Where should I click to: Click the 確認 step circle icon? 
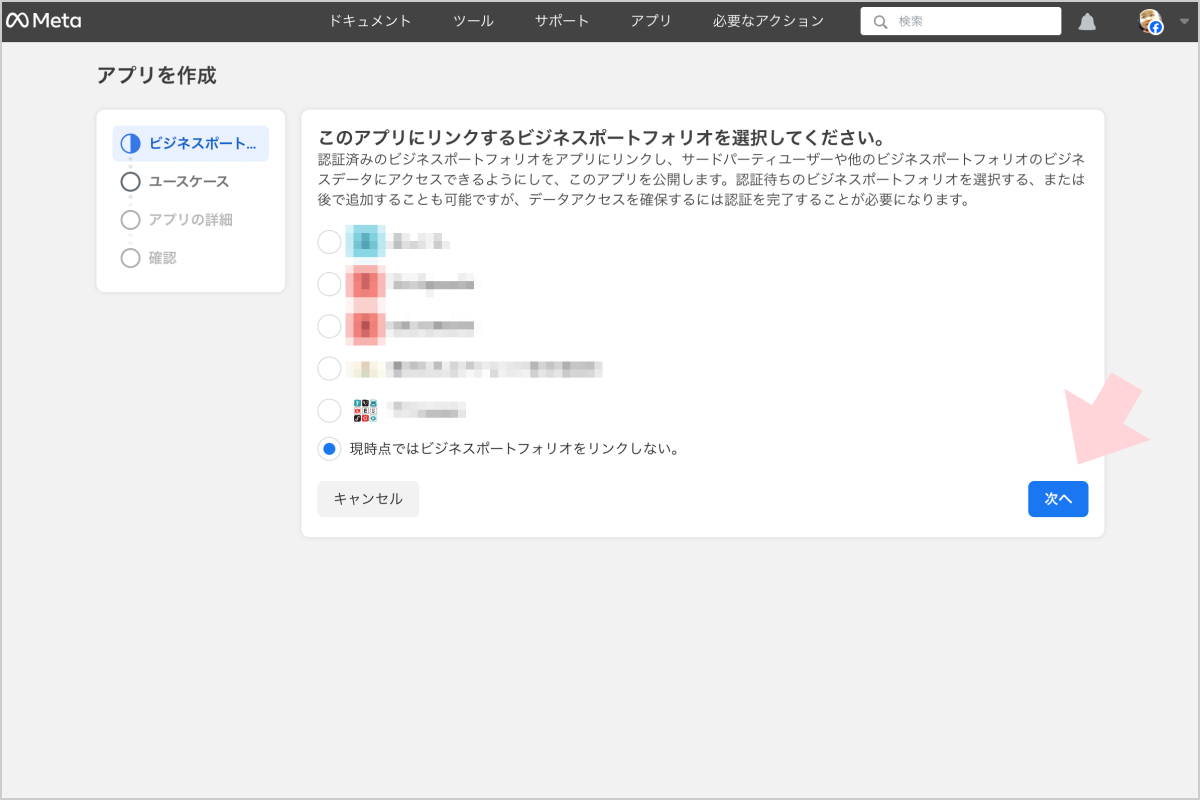[130, 258]
